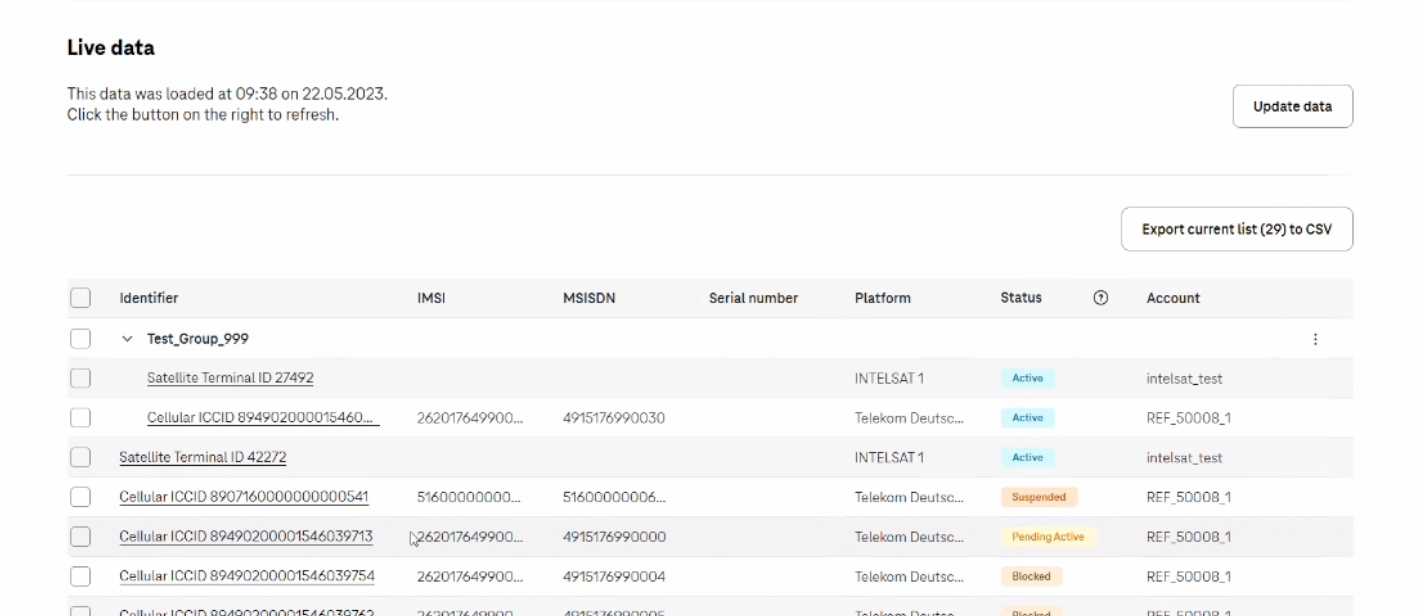Open Cellular ICCID 8907160000000000541 details
This screenshot has height=616, width=1420.
coord(244,497)
